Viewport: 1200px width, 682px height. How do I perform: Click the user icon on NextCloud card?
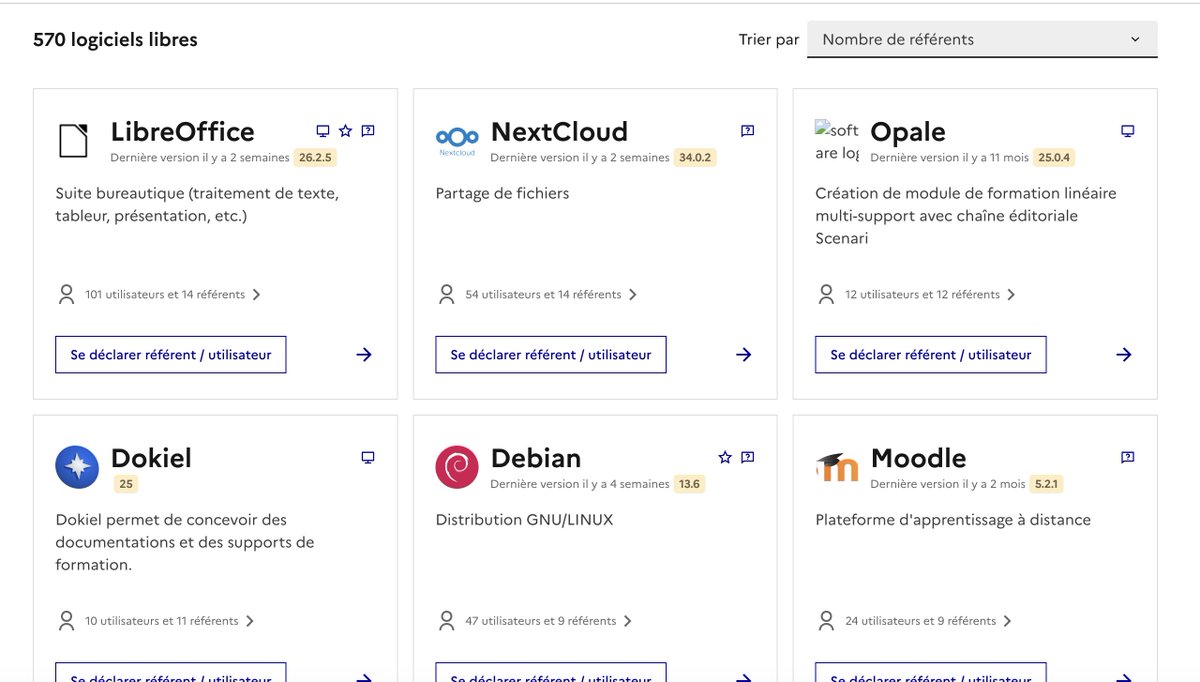coord(447,294)
